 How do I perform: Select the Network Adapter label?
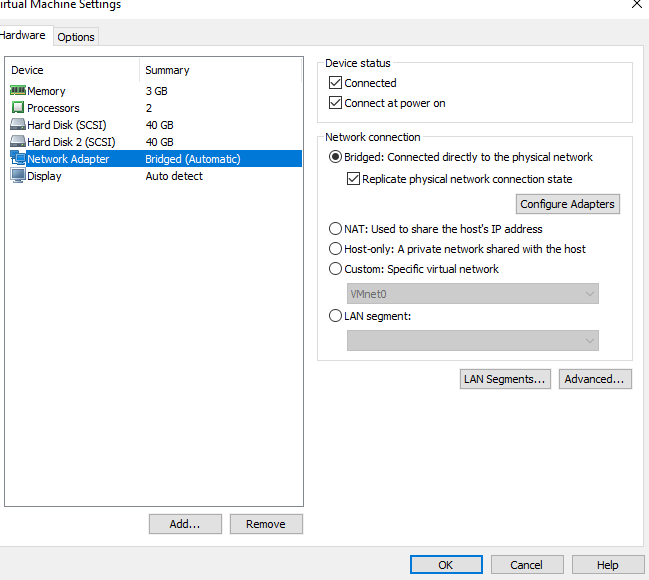68,159
